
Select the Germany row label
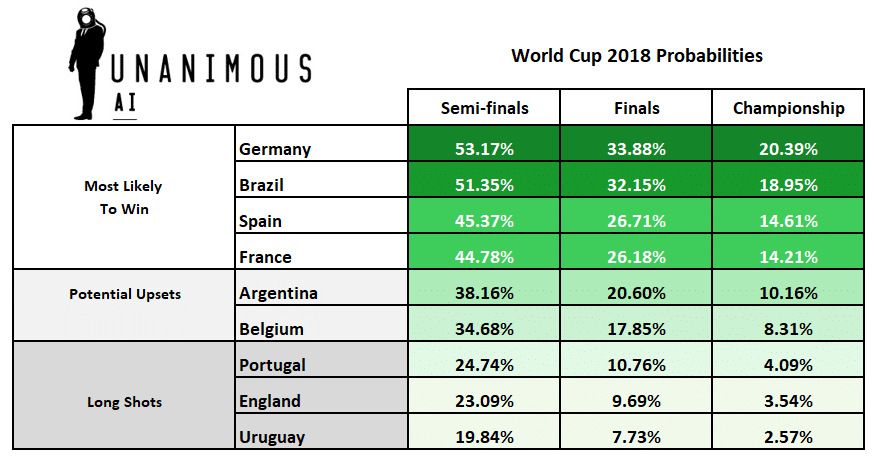(276, 149)
